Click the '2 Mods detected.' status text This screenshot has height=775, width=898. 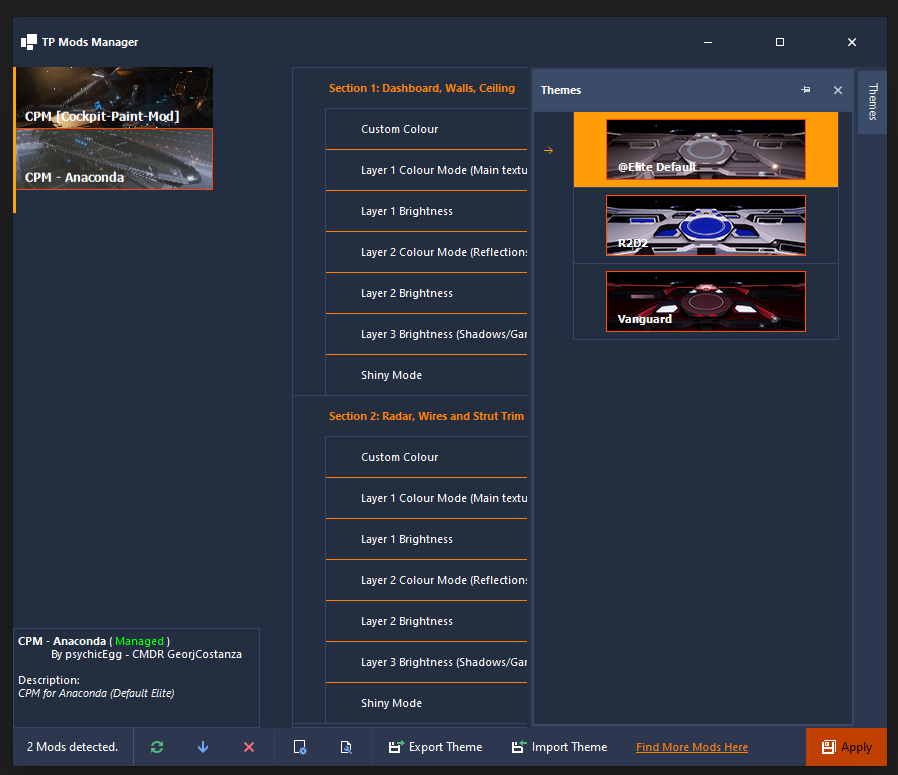[72, 747]
